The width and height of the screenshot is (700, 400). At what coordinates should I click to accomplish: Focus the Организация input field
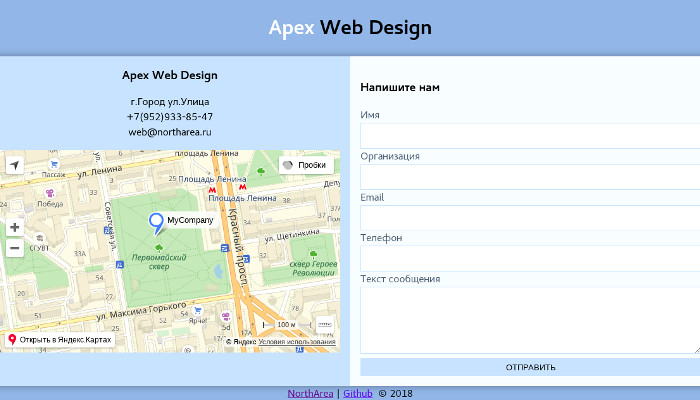pyautogui.click(x=530, y=177)
